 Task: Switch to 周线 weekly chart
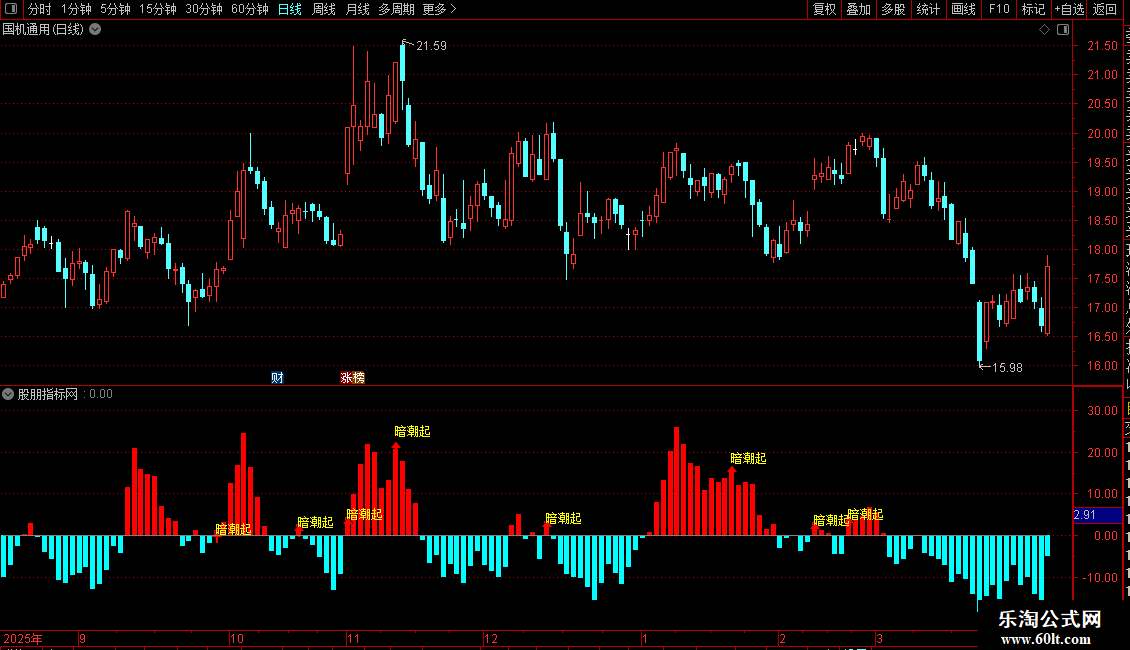click(x=324, y=9)
